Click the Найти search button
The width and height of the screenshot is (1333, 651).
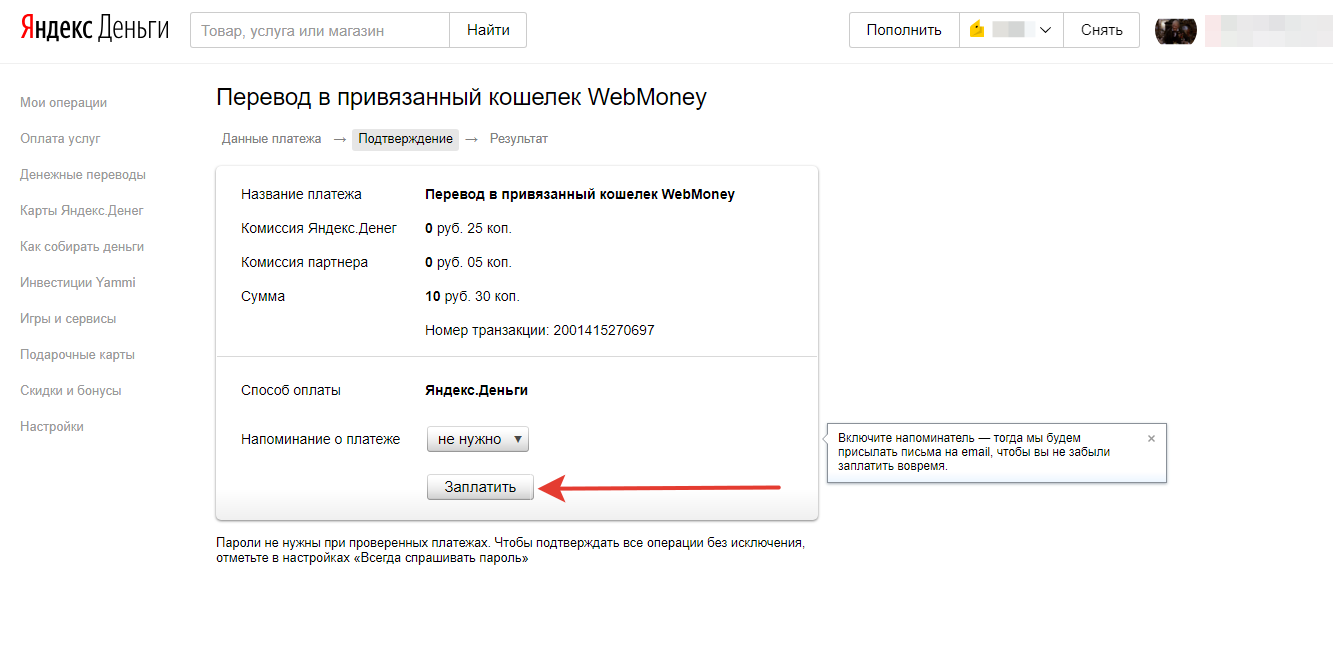[x=488, y=30]
